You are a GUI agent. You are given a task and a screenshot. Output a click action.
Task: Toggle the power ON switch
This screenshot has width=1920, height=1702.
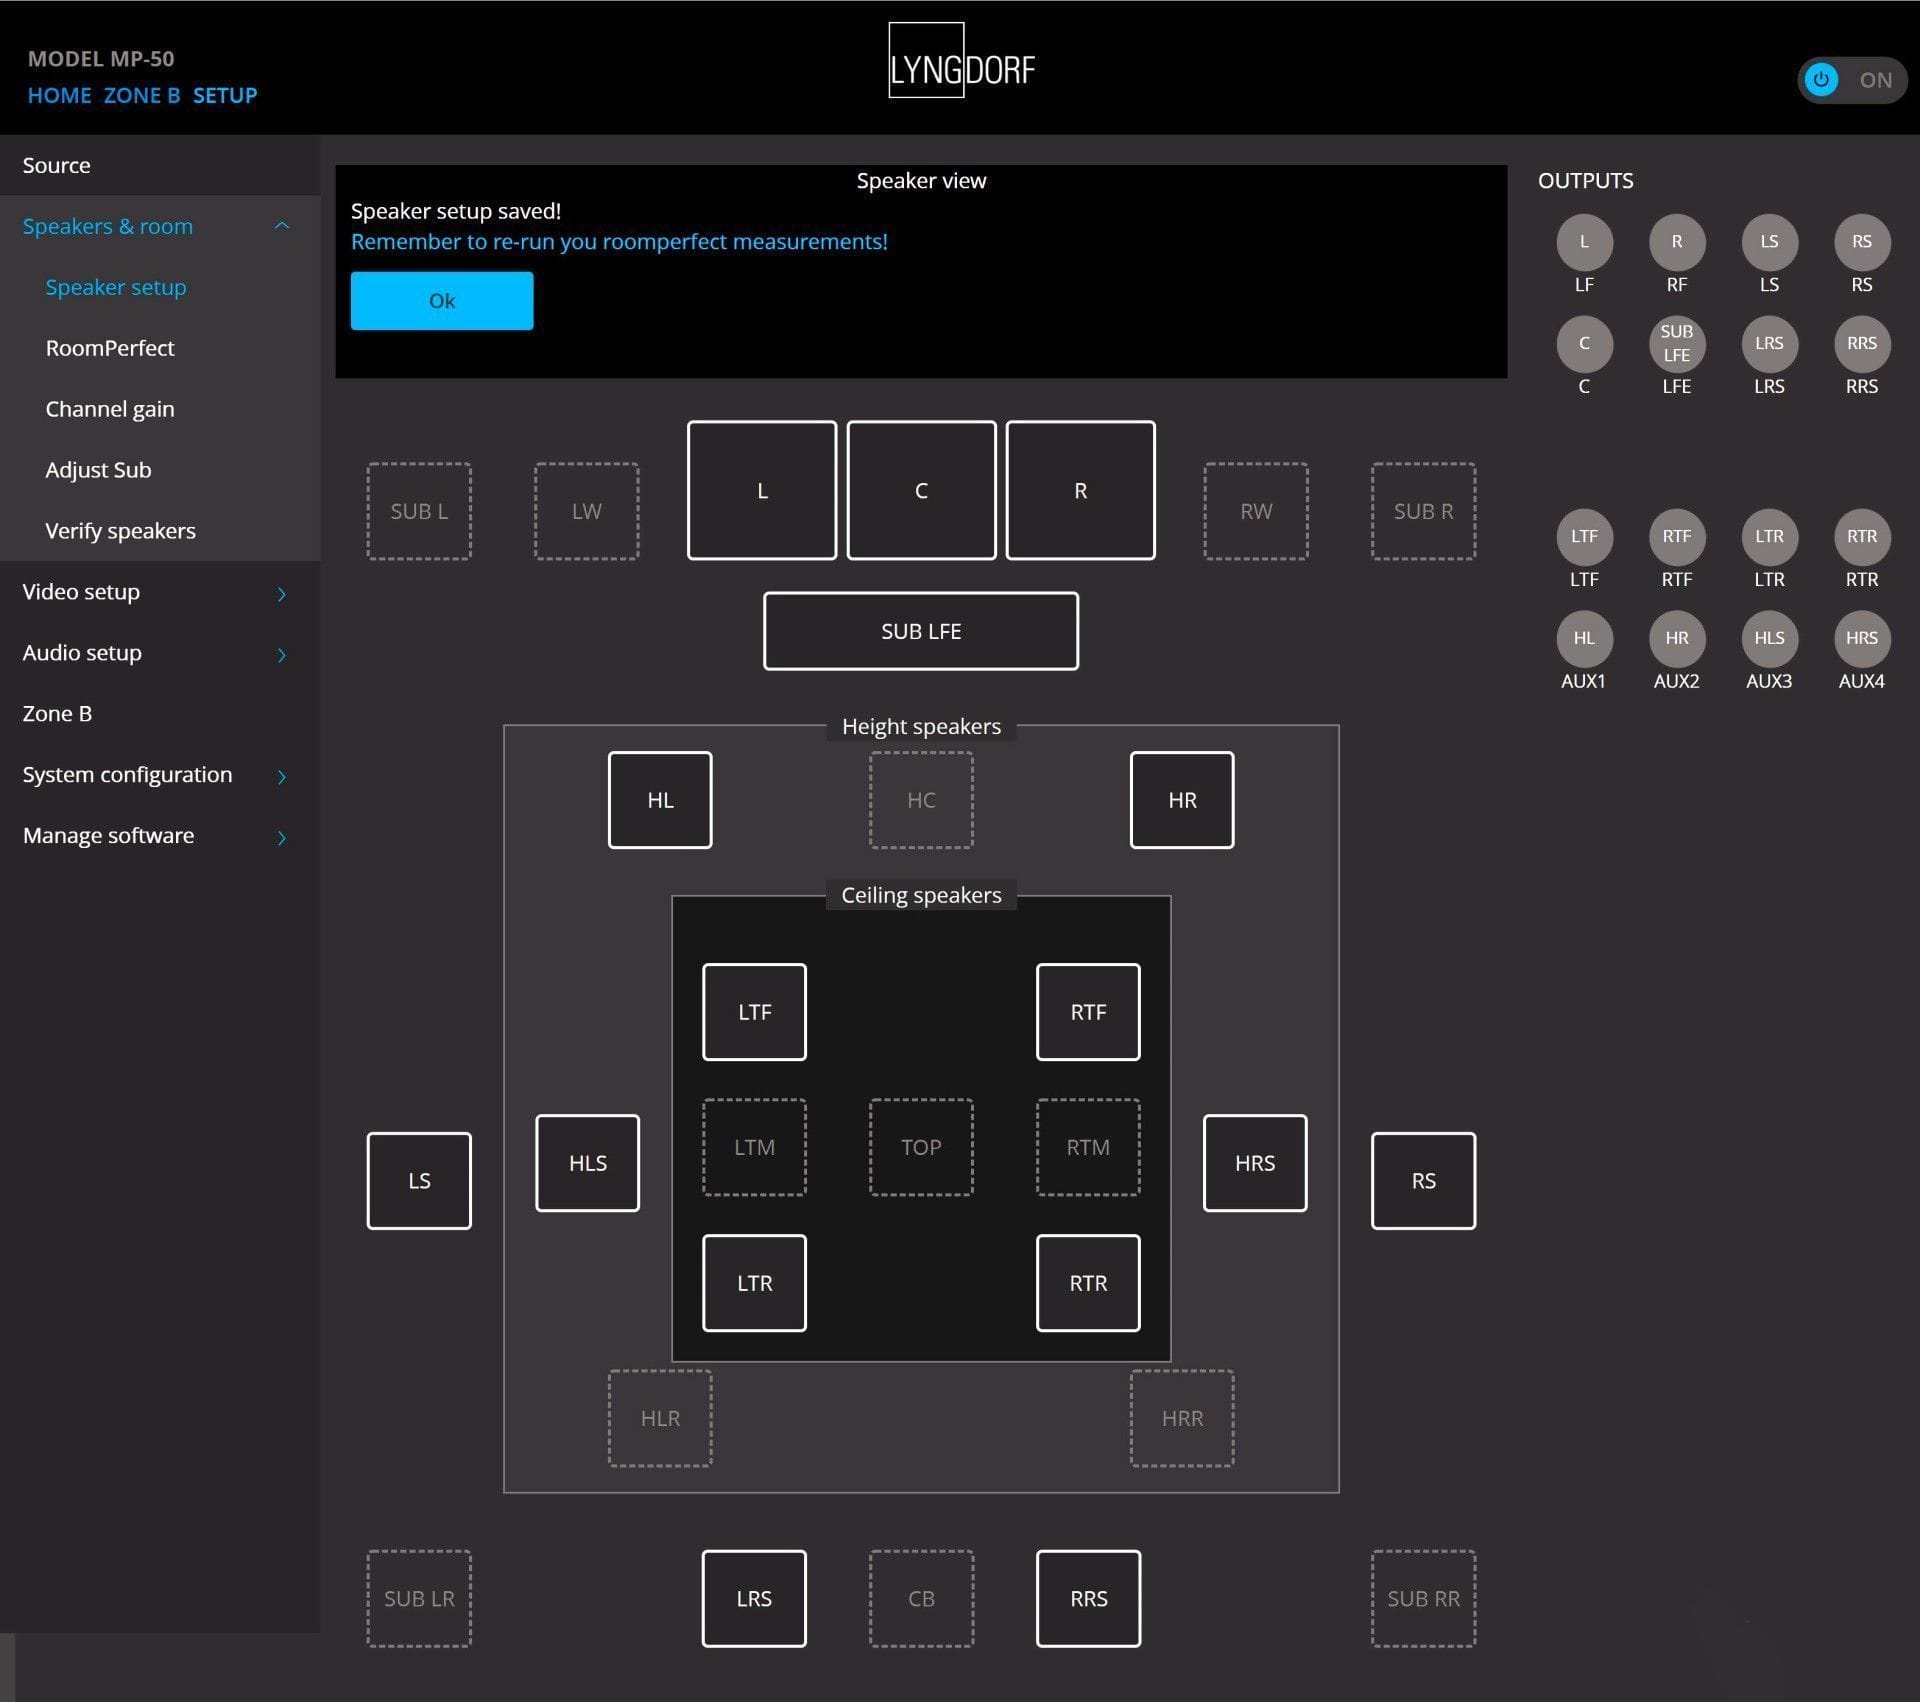[x=1851, y=80]
